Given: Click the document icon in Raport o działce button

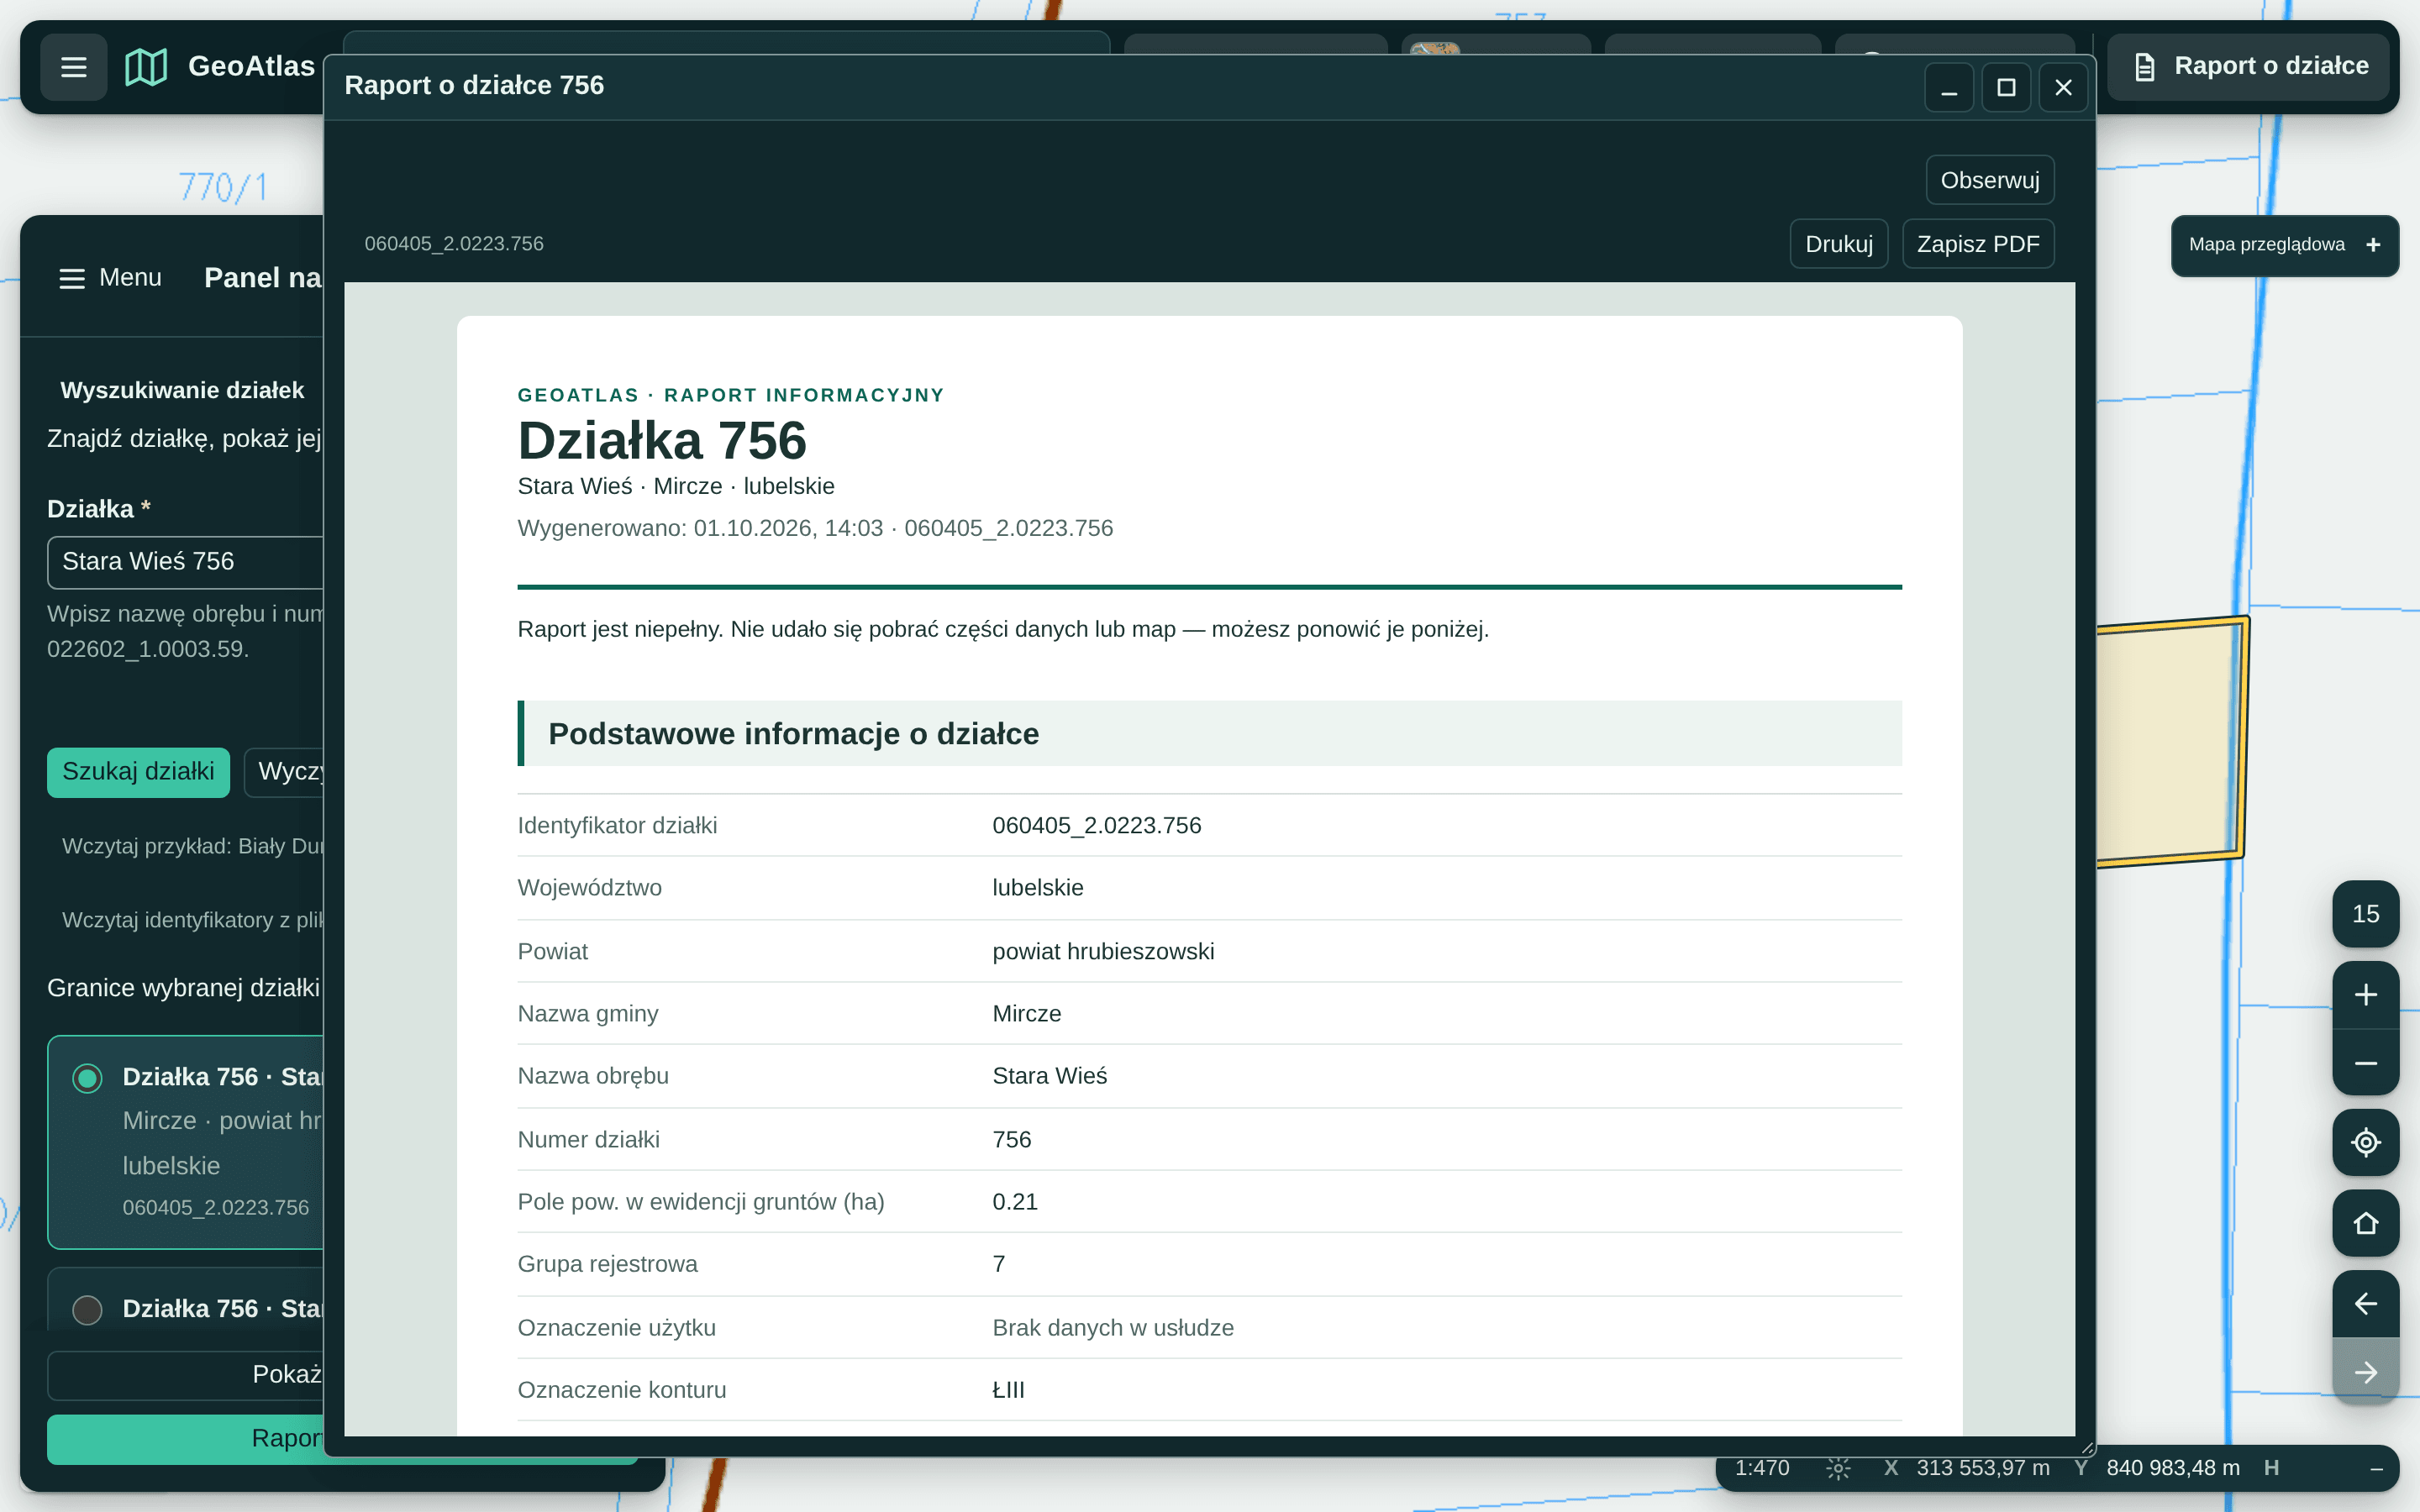Looking at the screenshot, I should [x=2144, y=67].
